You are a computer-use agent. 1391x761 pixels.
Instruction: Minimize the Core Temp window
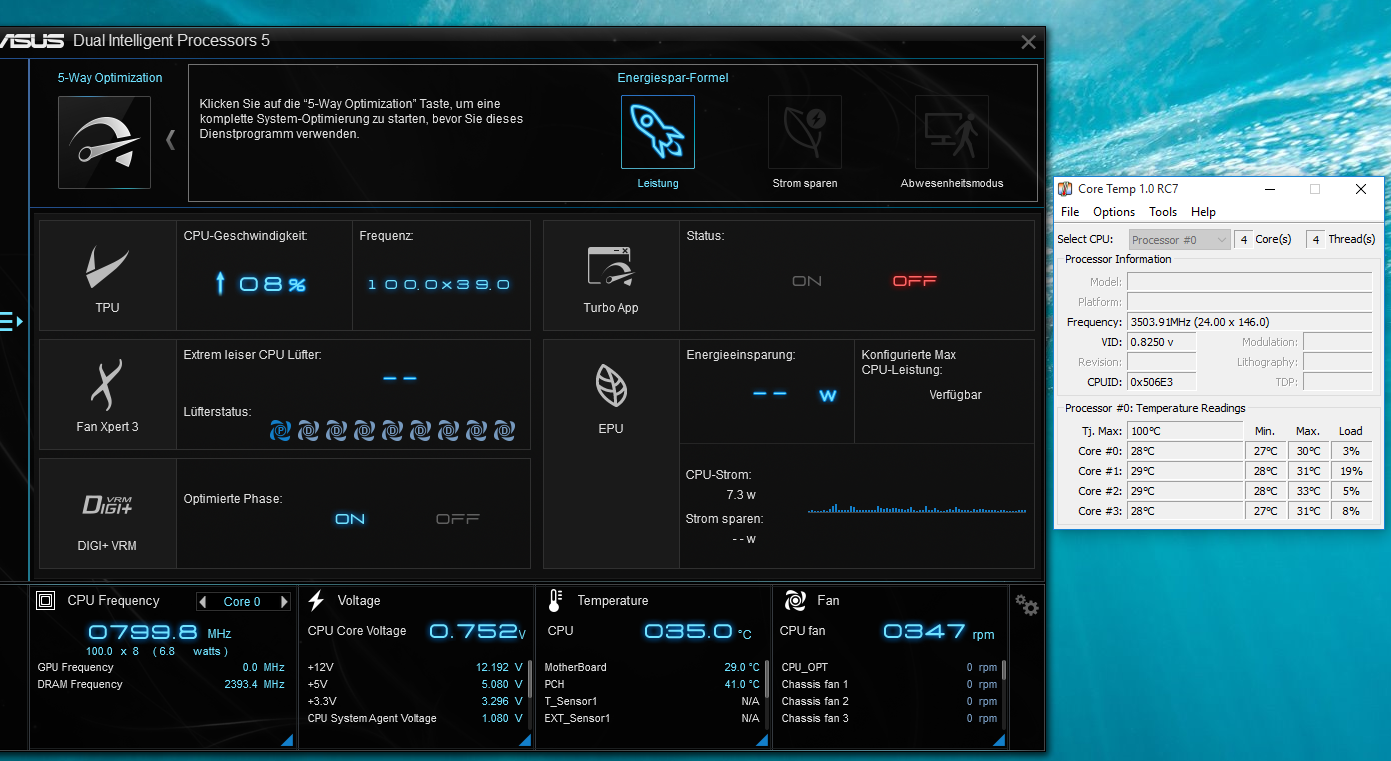[1269, 189]
